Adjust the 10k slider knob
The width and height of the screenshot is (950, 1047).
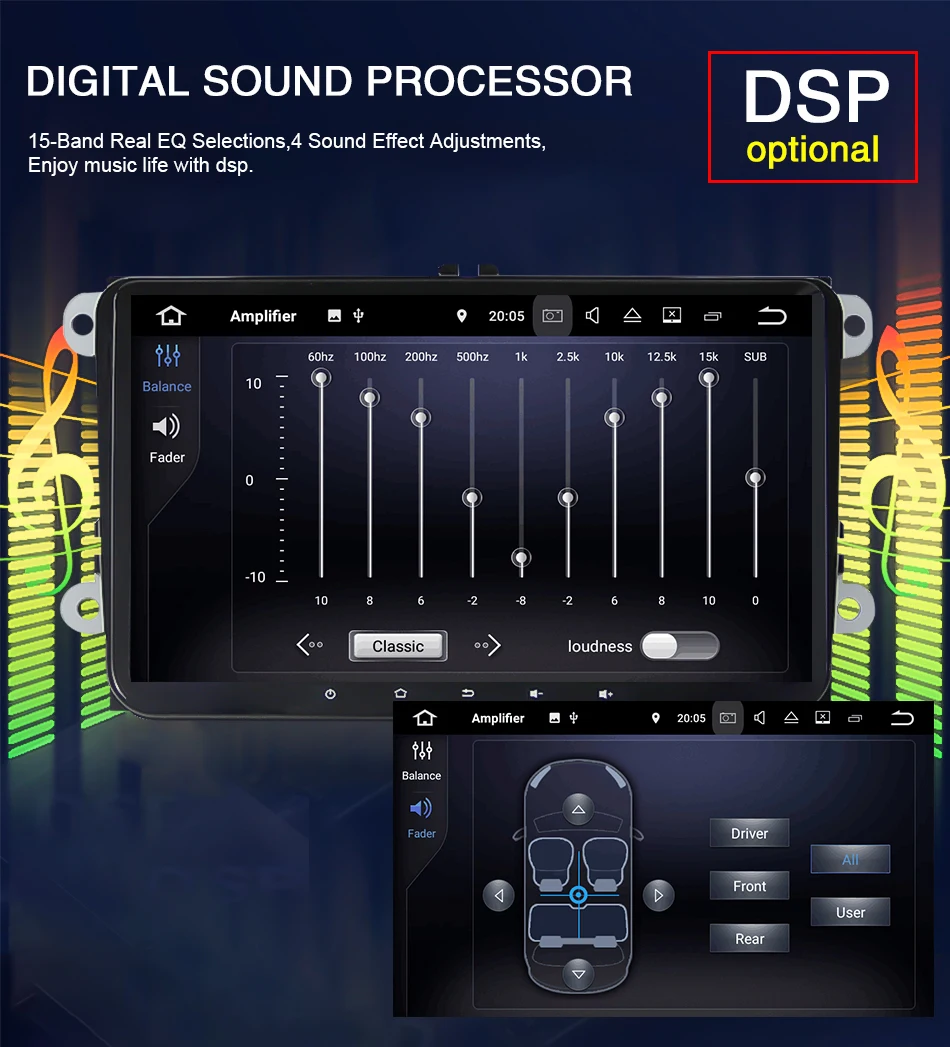(x=614, y=418)
